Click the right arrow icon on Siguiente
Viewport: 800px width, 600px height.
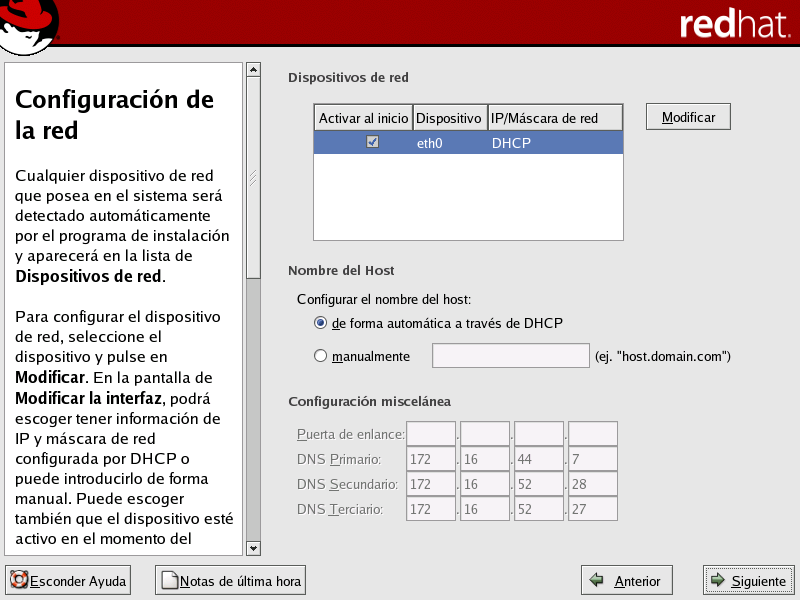click(717, 580)
